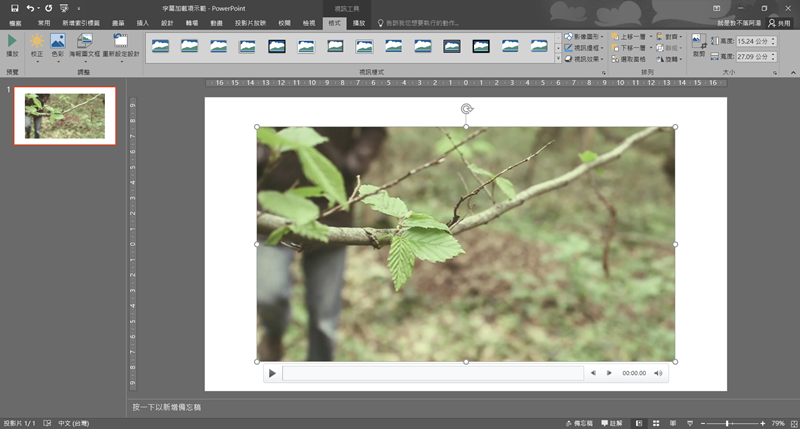Open the 視訊框線 video border dropdown

[x=585, y=47]
